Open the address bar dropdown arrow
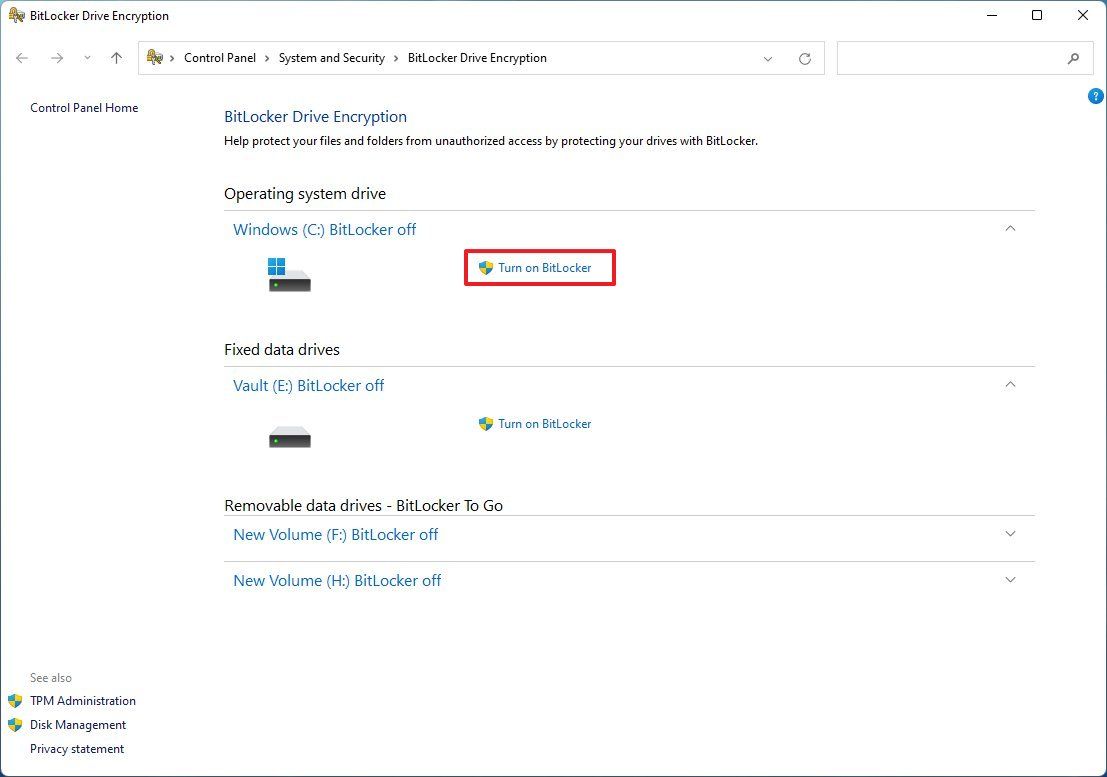The width and height of the screenshot is (1107, 777). coord(768,58)
